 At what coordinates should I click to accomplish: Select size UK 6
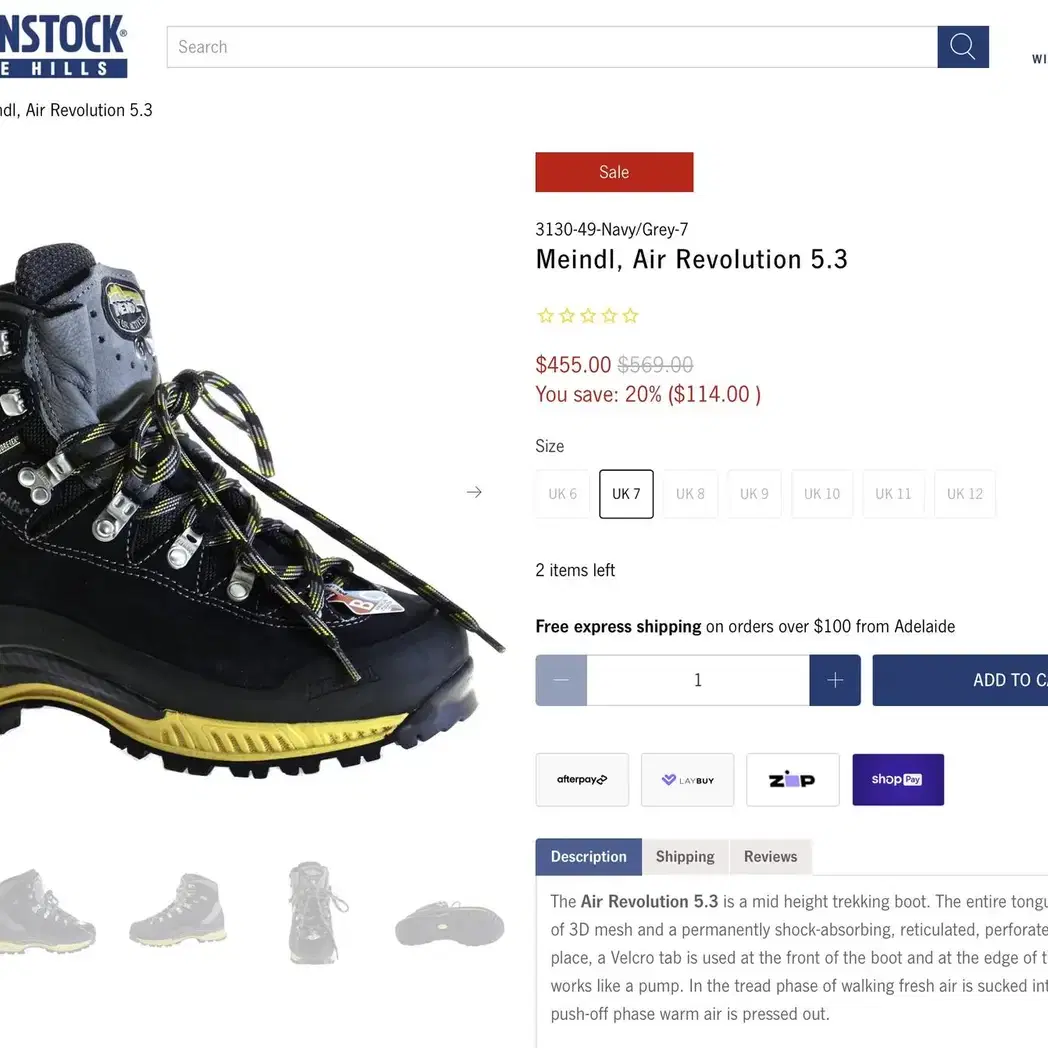click(x=563, y=494)
